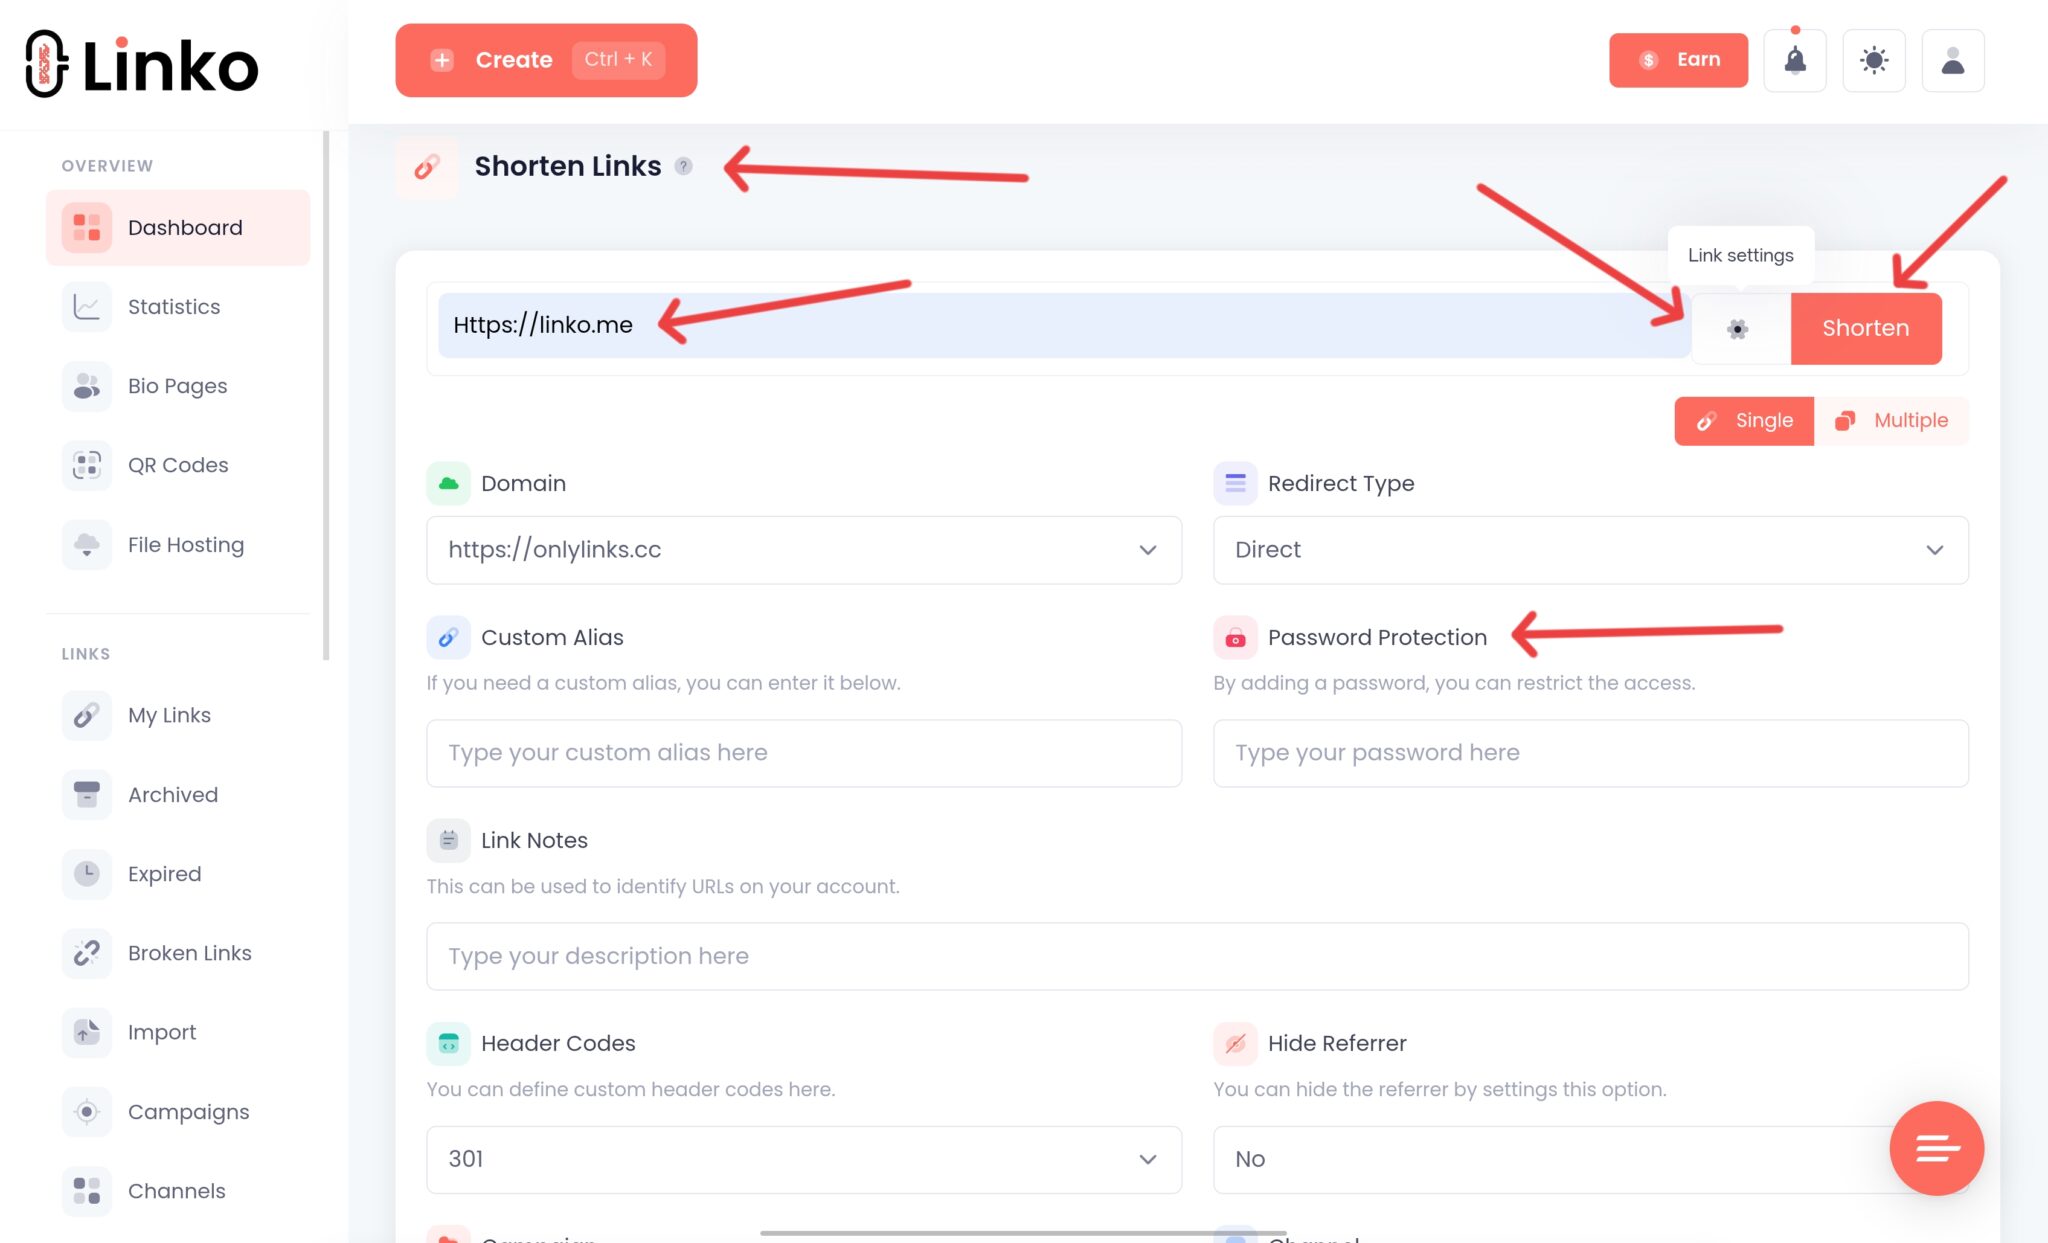Screen dimensions: 2048x1243
Task: Click the Import file icon
Action: pyautogui.click(x=87, y=1032)
